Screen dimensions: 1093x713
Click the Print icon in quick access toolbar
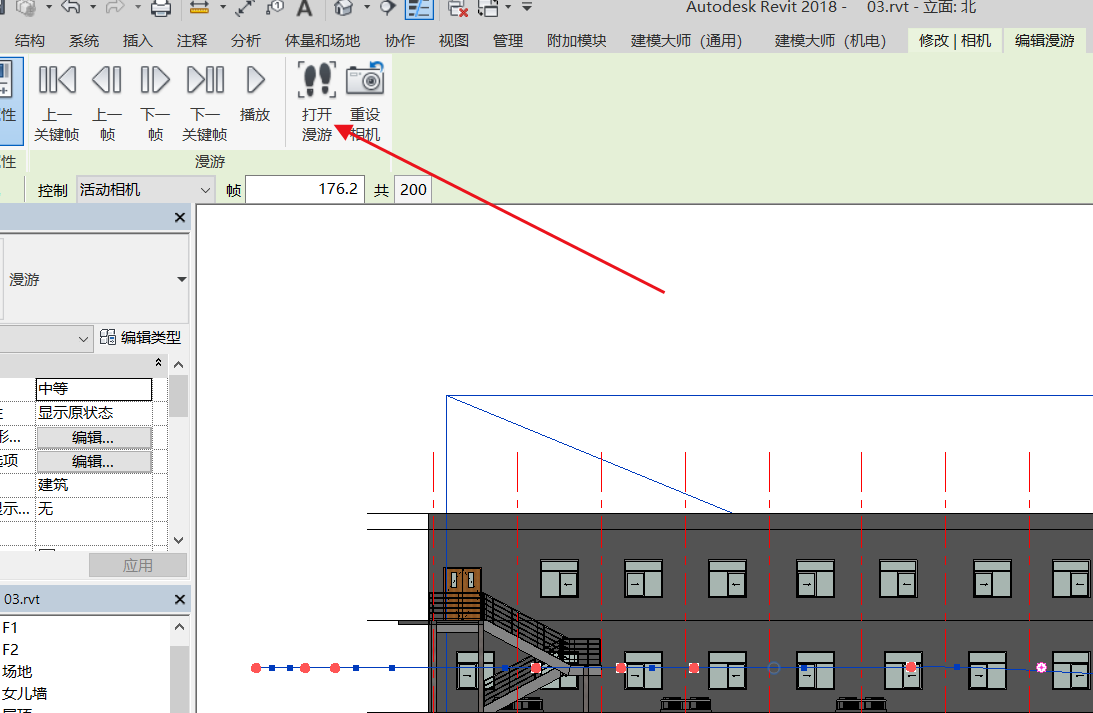point(160,9)
